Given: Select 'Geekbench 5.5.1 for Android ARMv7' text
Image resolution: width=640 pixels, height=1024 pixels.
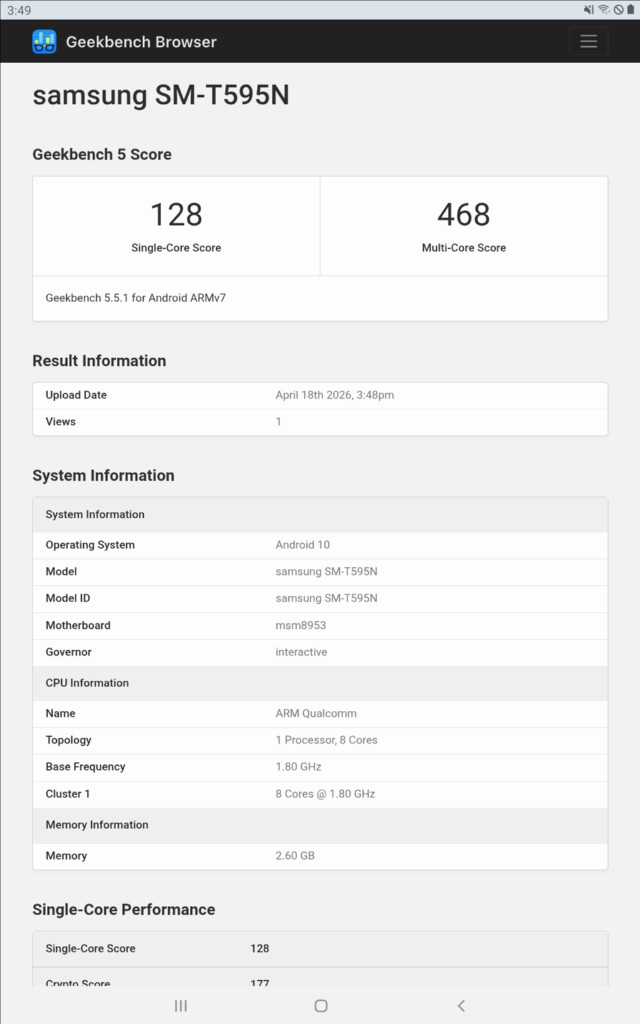Looking at the screenshot, I should pos(136,298).
